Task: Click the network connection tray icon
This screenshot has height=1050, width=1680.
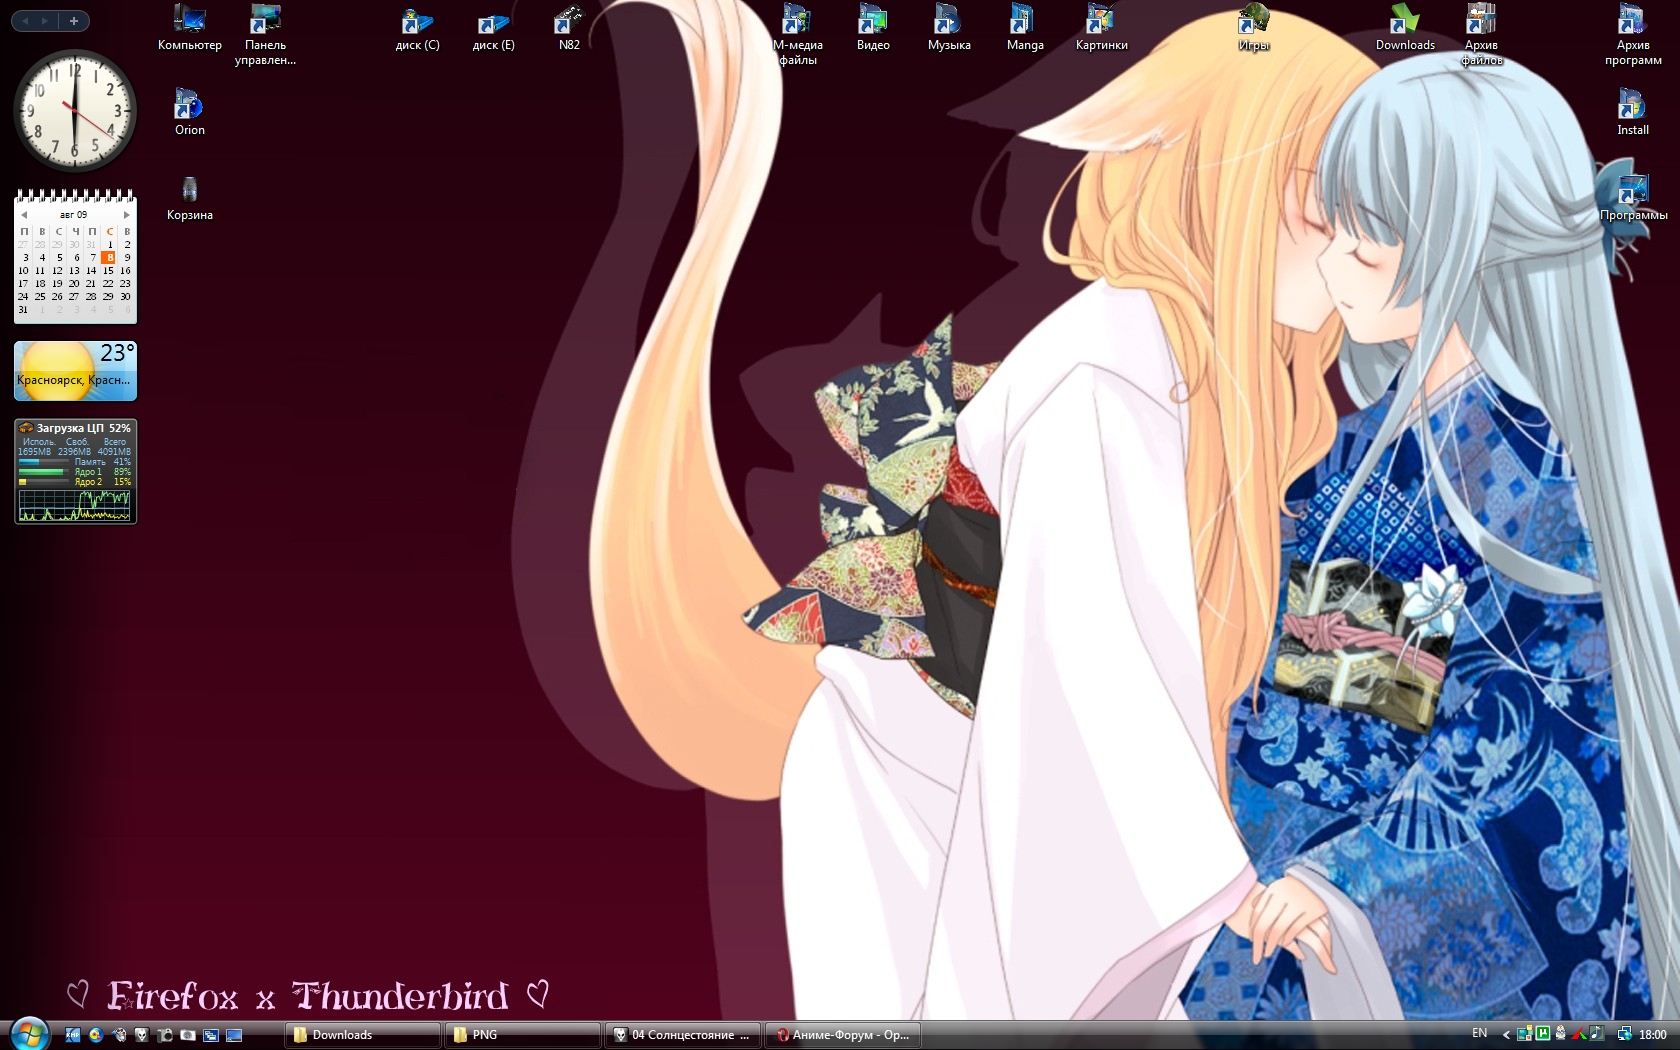Action: [x=1624, y=1034]
